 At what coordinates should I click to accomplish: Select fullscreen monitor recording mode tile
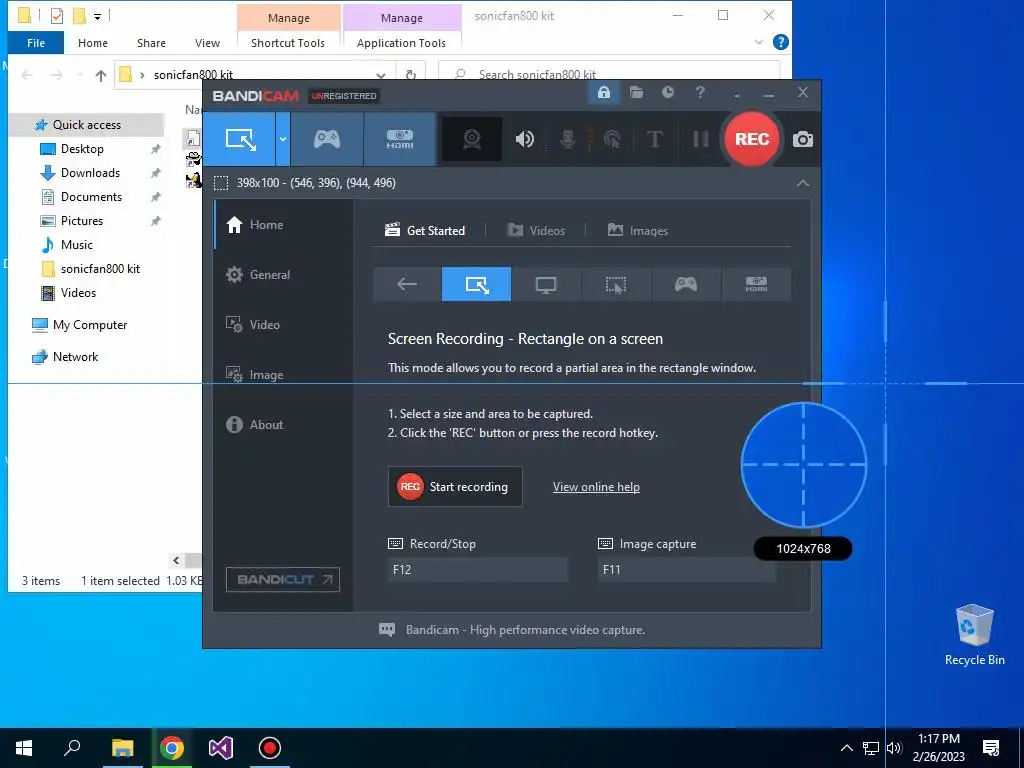click(x=546, y=284)
